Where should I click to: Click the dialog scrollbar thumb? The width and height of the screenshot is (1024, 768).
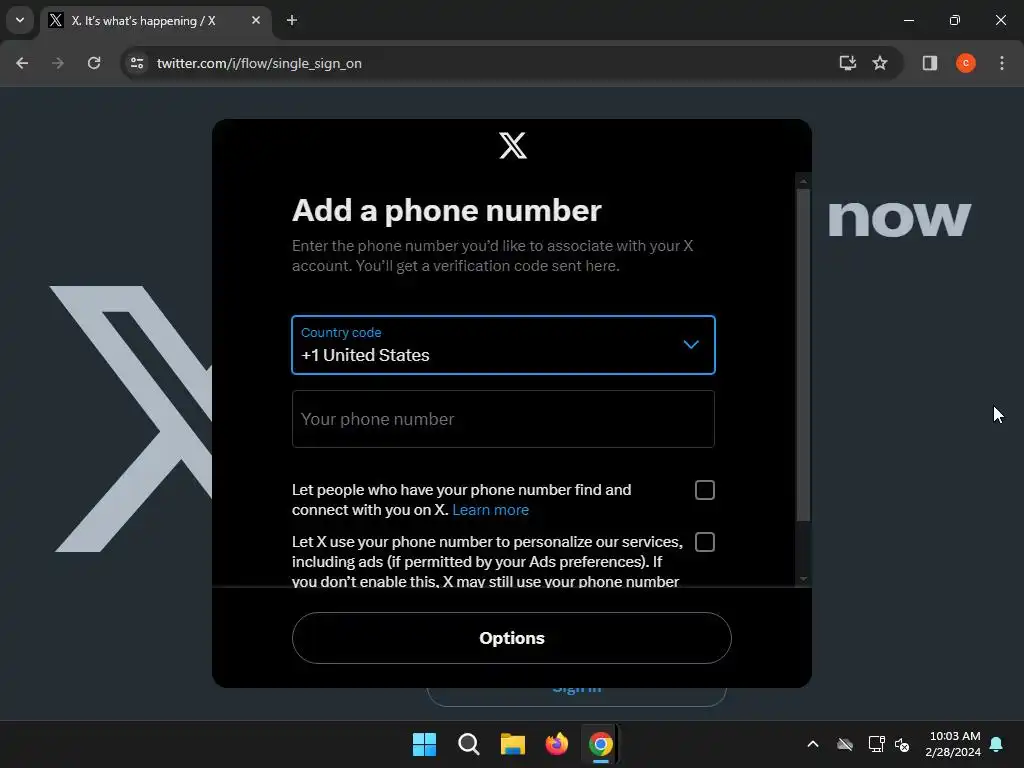click(803, 355)
